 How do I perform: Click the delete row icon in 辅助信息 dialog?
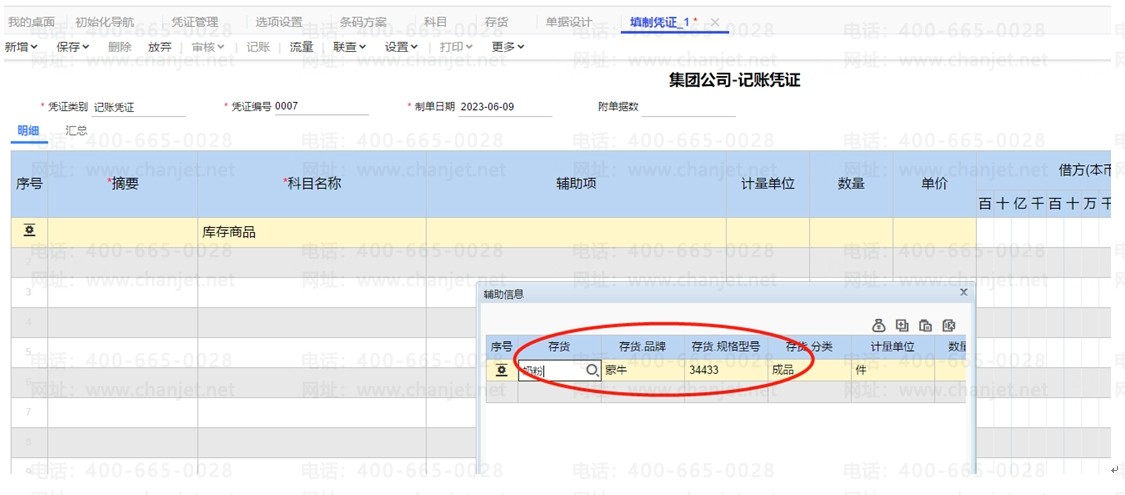[x=949, y=325]
